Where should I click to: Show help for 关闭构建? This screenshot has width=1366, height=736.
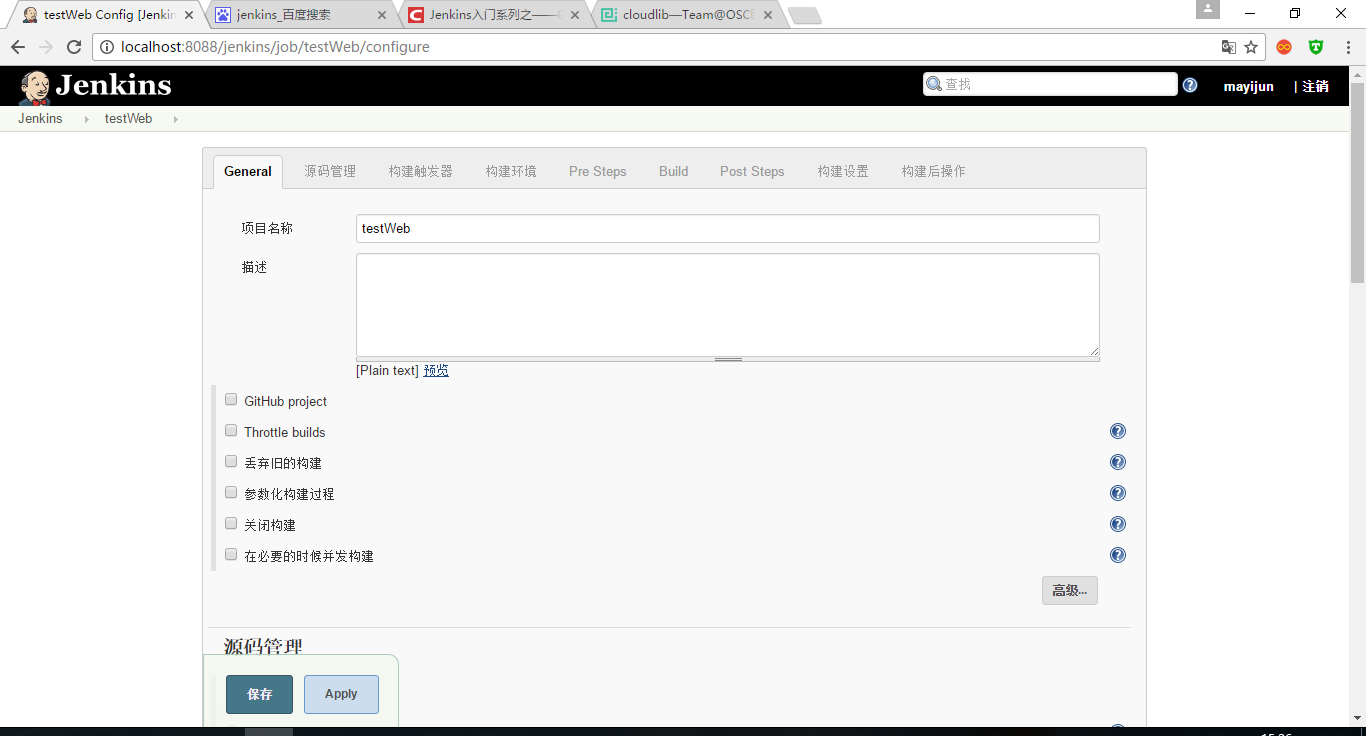point(1118,524)
